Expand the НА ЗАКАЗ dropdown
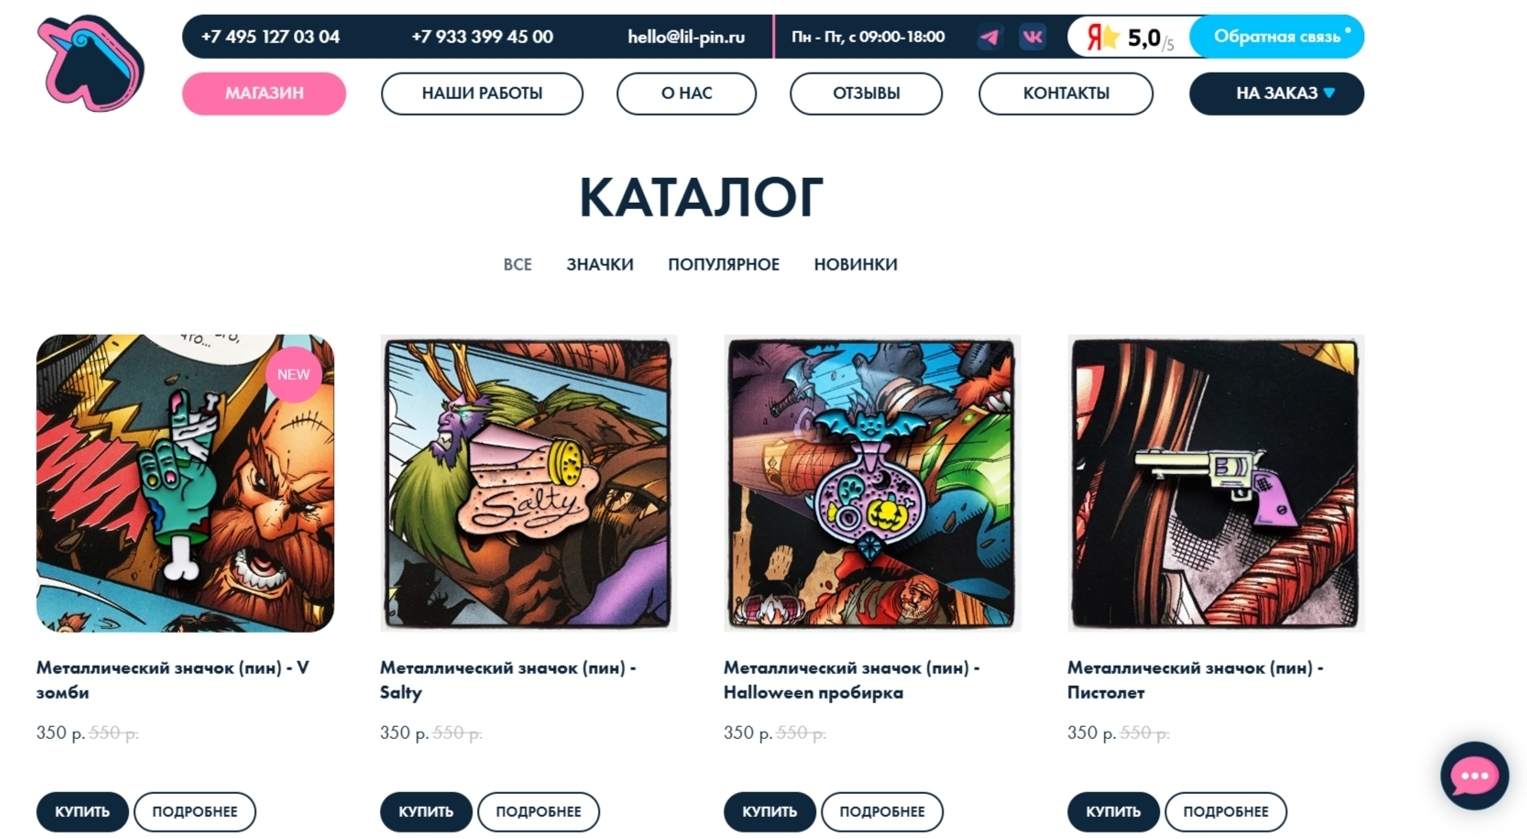The height and width of the screenshot is (839, 1527). pos(1276,93)
